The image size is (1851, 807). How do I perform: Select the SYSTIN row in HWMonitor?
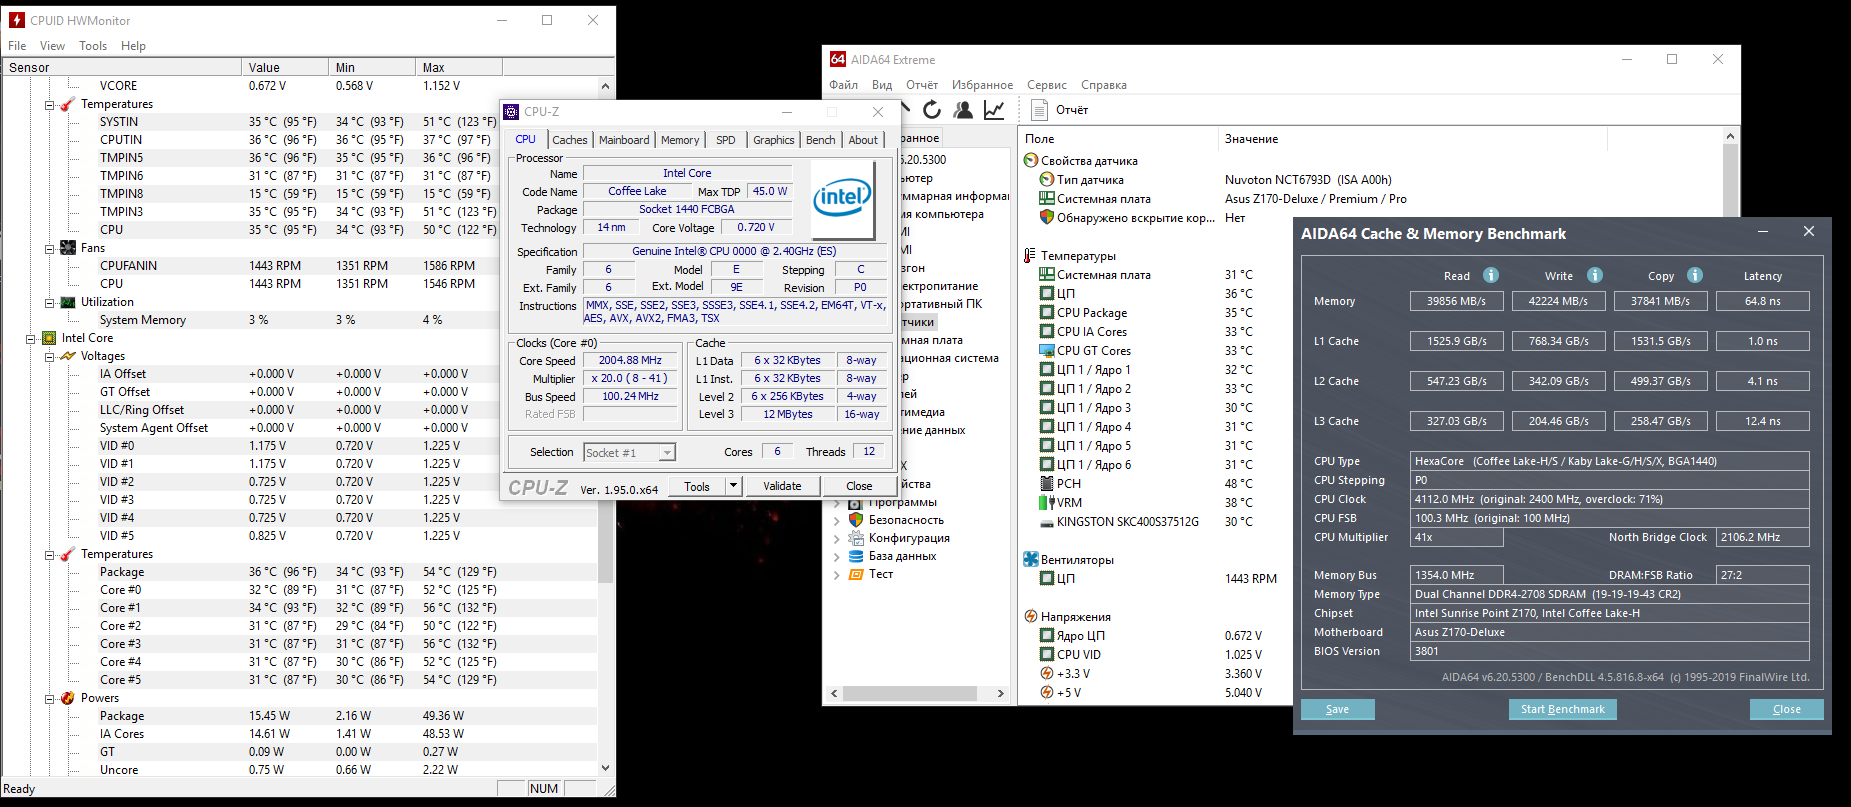pos(300,122)
